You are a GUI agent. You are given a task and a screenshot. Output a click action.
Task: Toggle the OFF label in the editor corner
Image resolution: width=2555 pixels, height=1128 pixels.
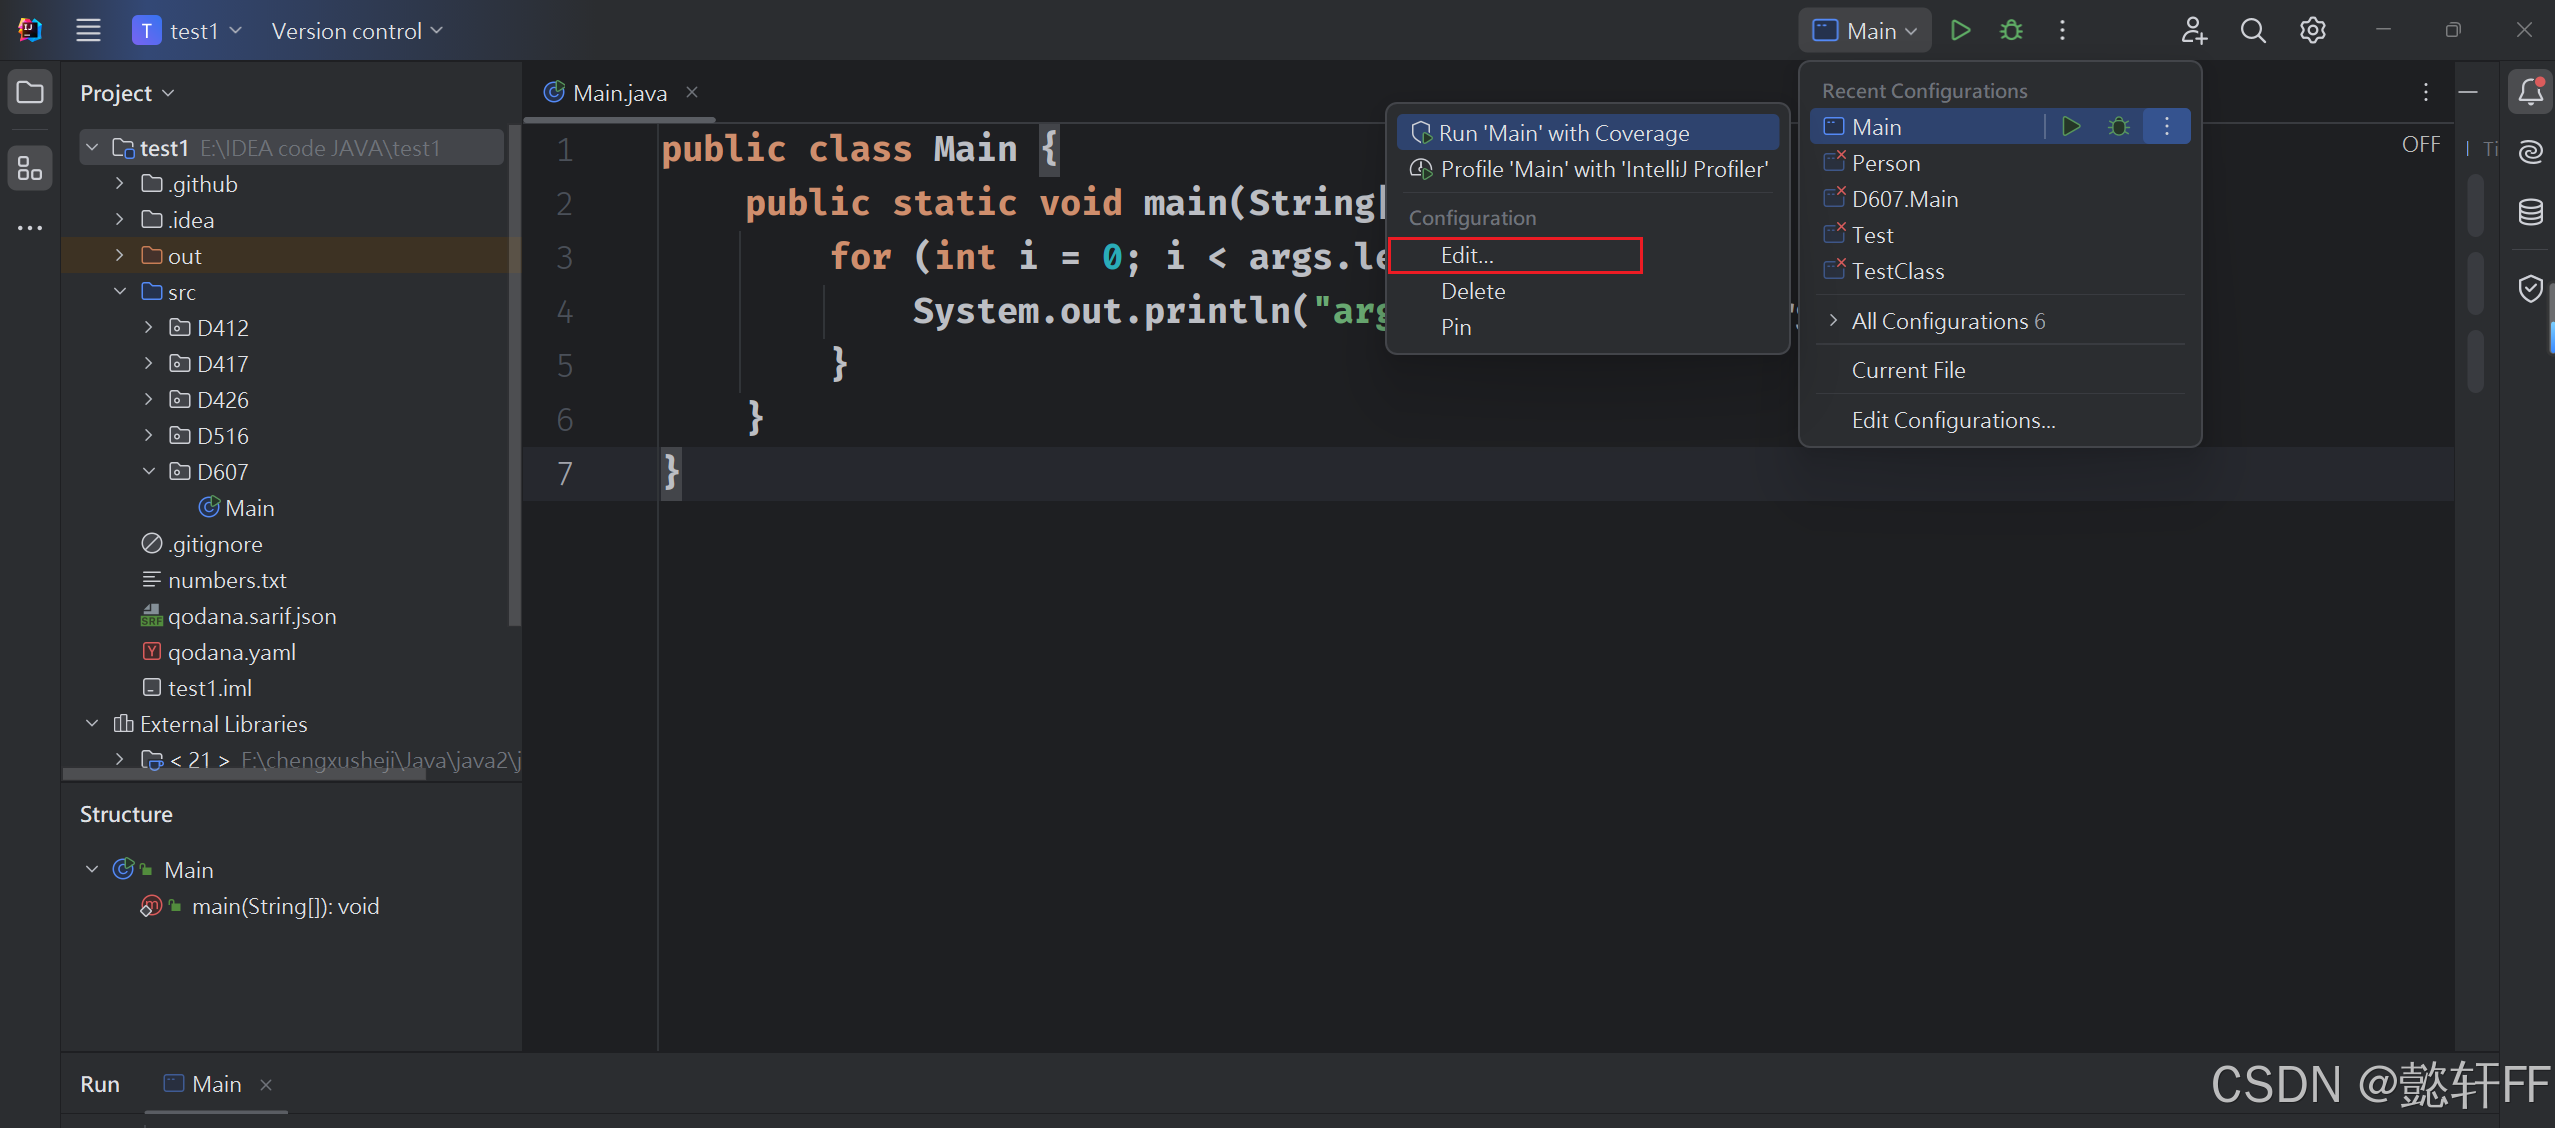(2420, 145)
